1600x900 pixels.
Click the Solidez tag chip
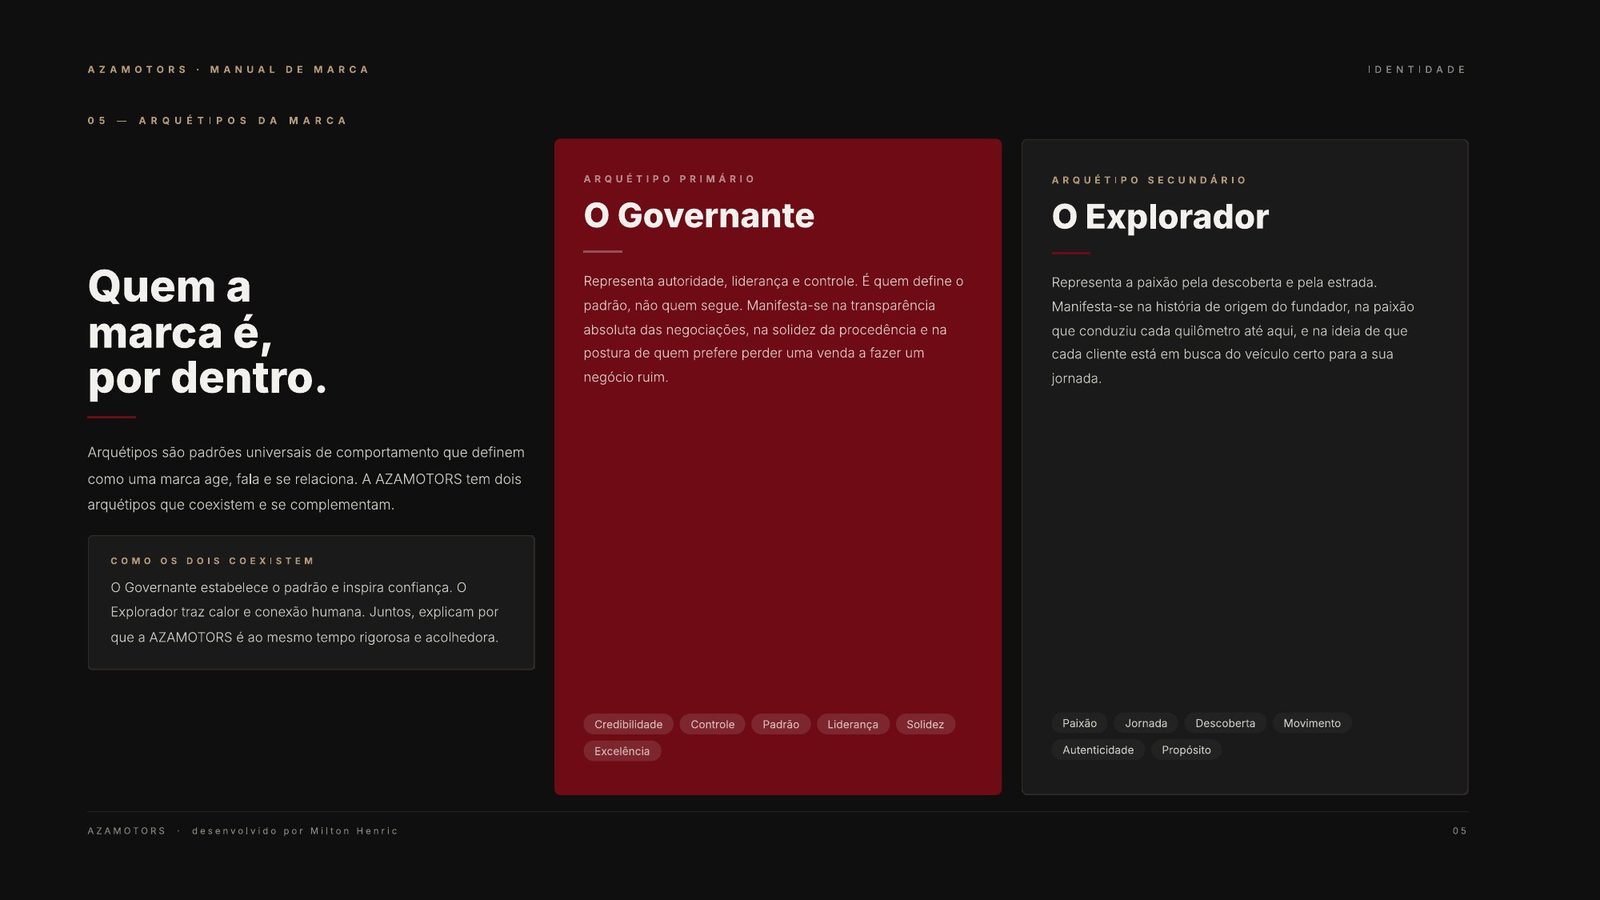(x=925, y=724)
